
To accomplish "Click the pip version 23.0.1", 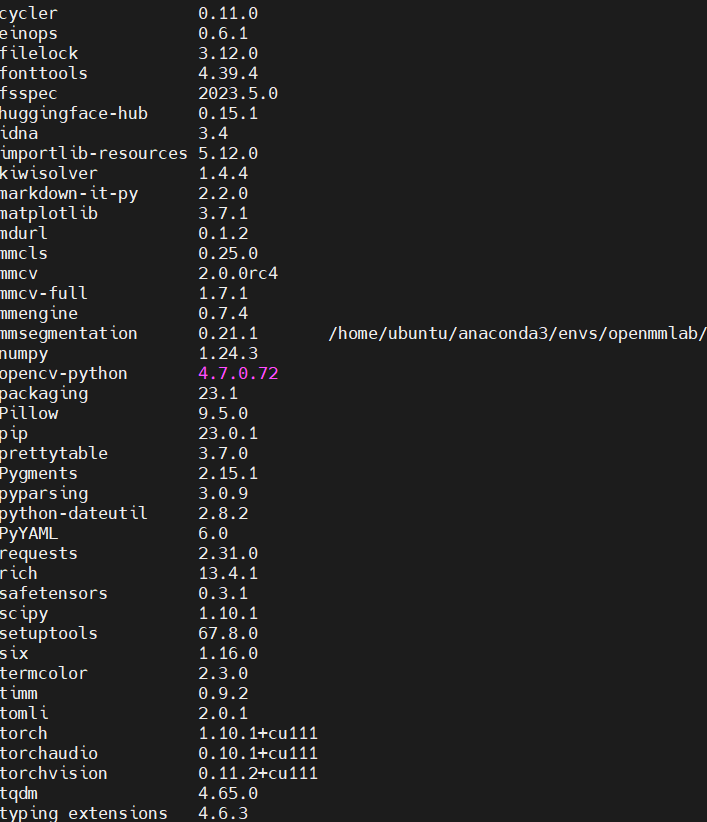I will point(228,434).
